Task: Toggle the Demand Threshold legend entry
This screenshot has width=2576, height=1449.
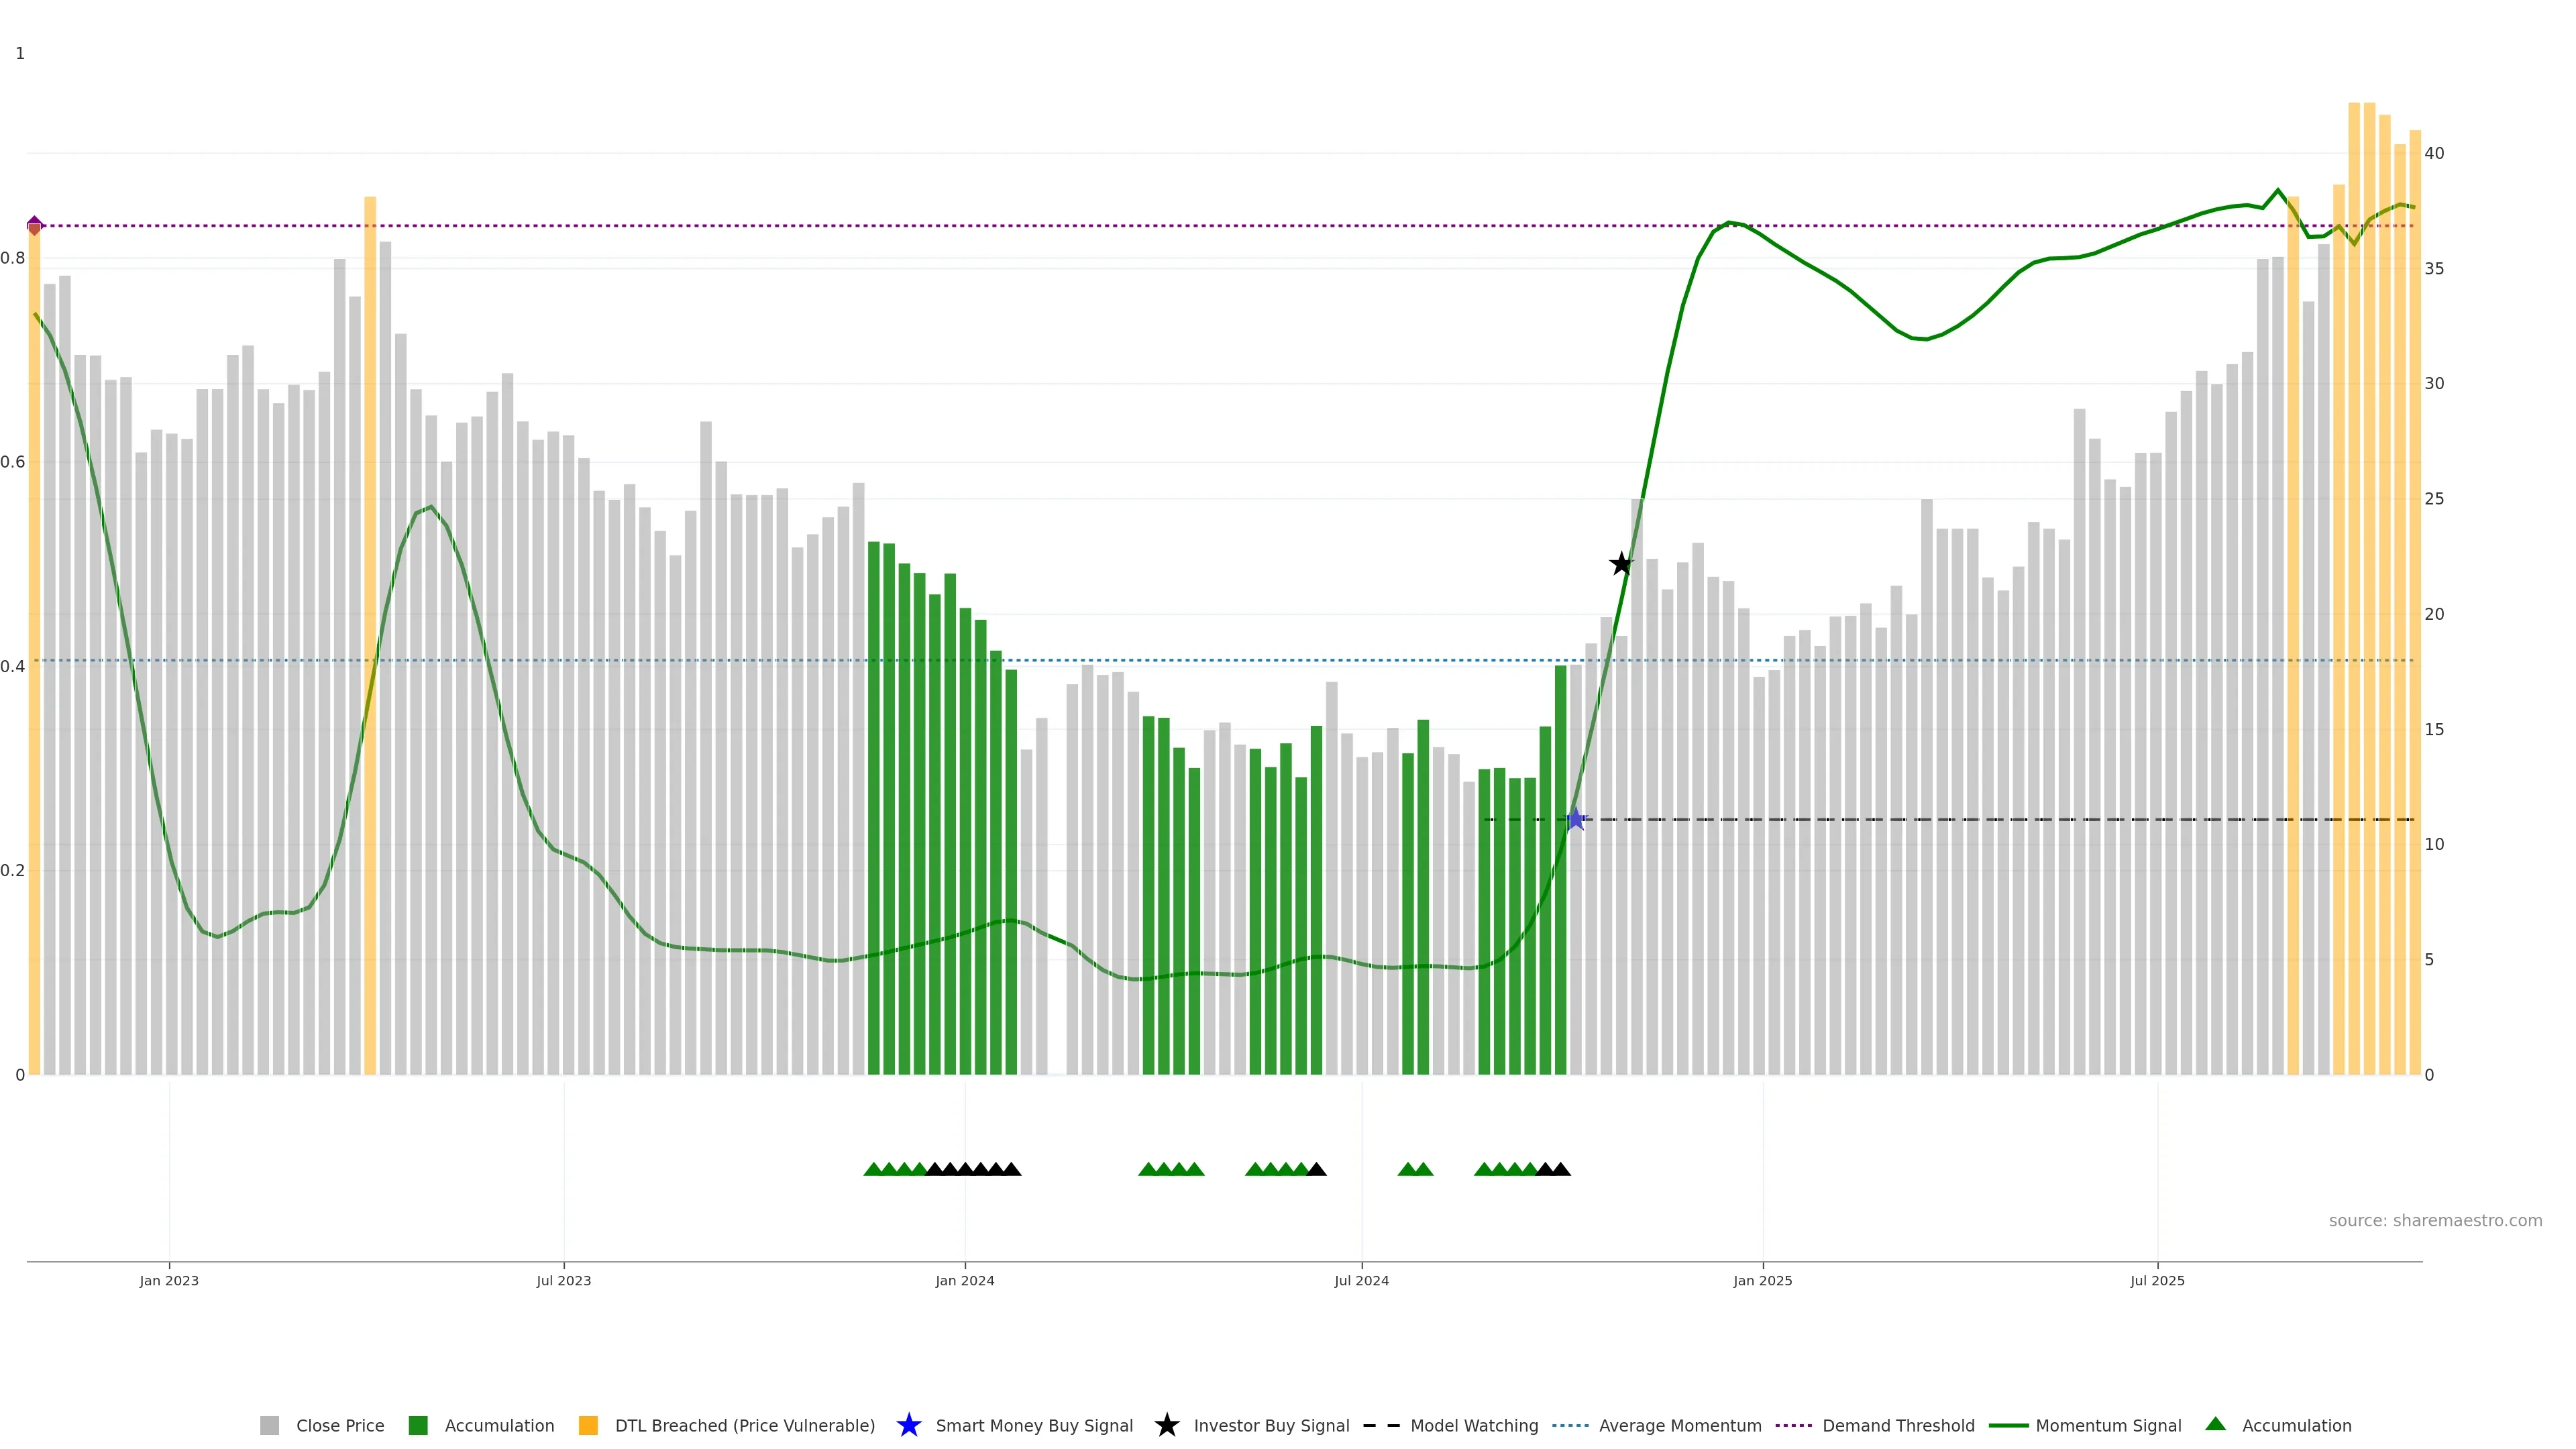Action: click(1898, 1425)
